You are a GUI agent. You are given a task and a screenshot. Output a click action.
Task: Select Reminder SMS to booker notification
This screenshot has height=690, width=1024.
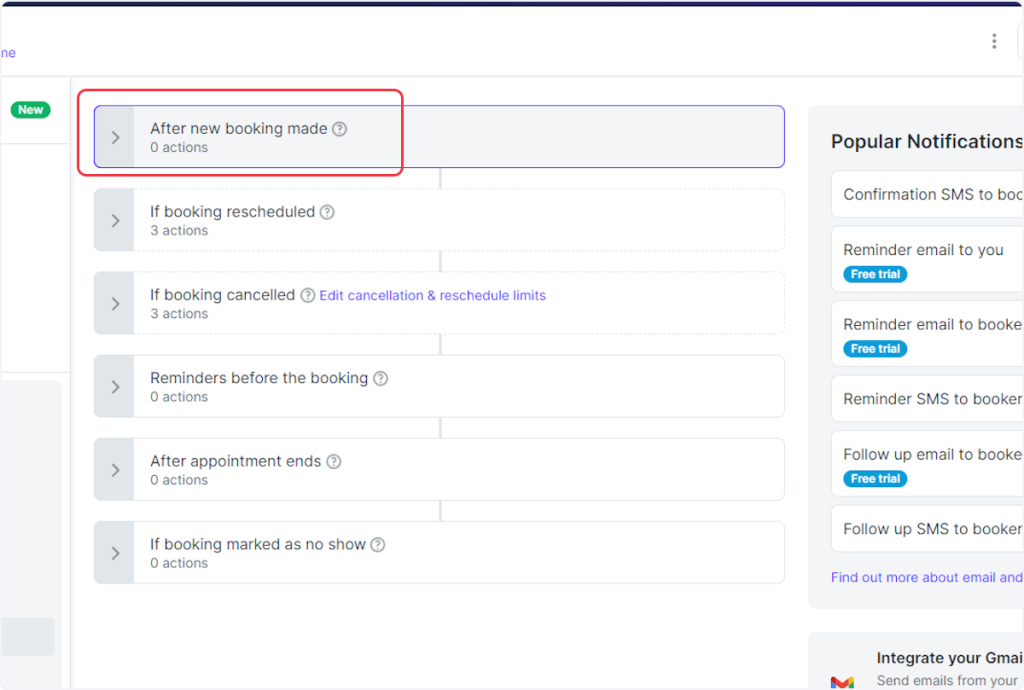[930, 398]
